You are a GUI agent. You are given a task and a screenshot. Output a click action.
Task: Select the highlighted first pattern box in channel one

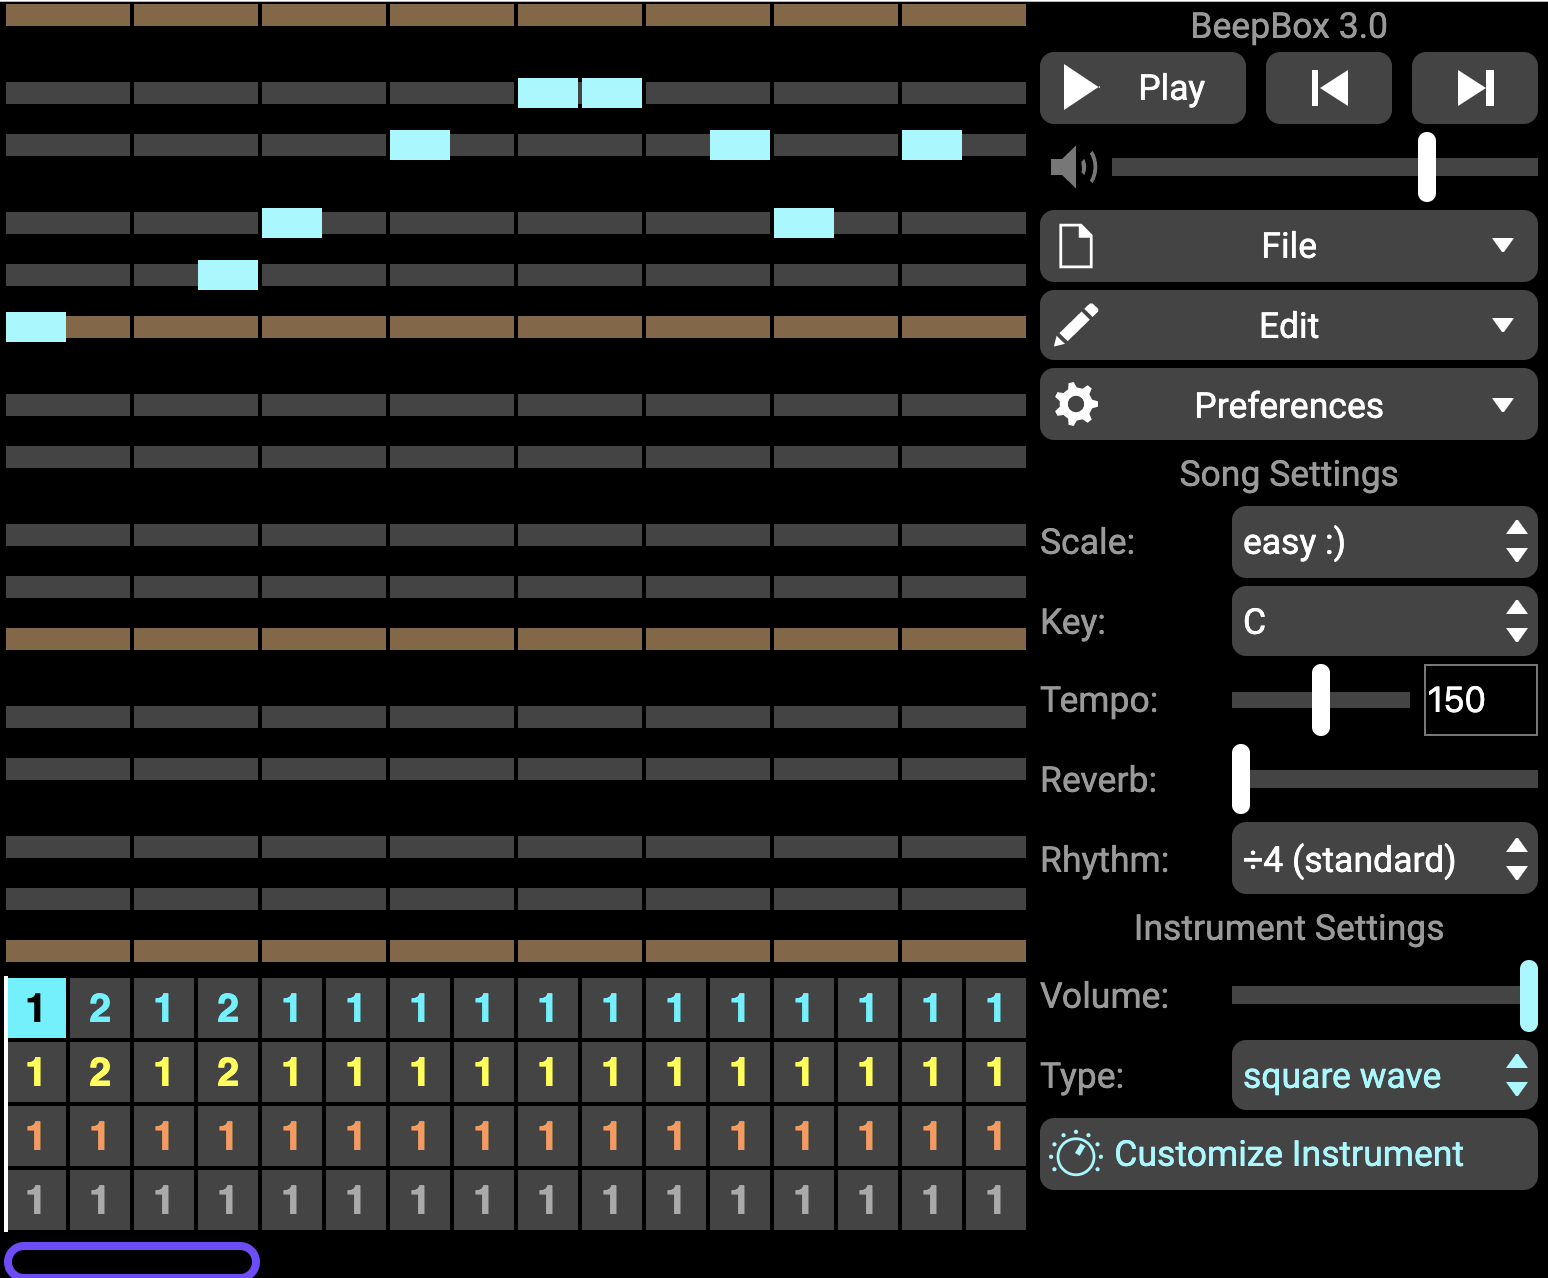tap(36, 1008)
